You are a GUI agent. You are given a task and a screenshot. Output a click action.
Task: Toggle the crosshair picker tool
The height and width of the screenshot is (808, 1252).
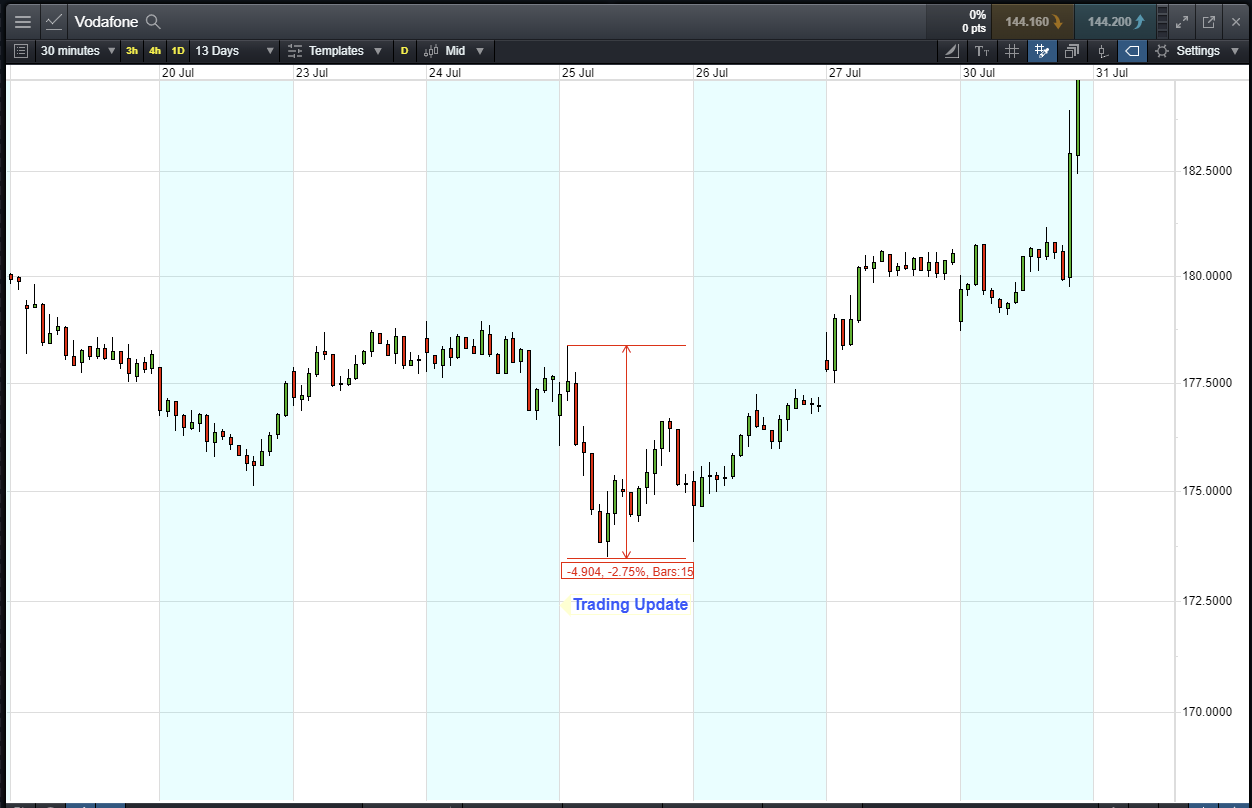(x=1042, y=51)
